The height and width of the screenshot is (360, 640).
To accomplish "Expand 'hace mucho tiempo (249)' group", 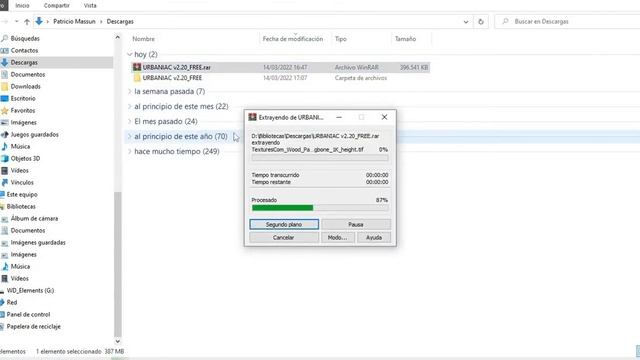I will (129, 151).
